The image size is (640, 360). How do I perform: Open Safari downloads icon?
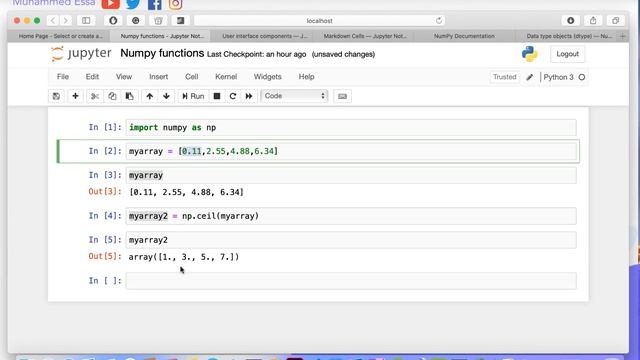[571, 20]
